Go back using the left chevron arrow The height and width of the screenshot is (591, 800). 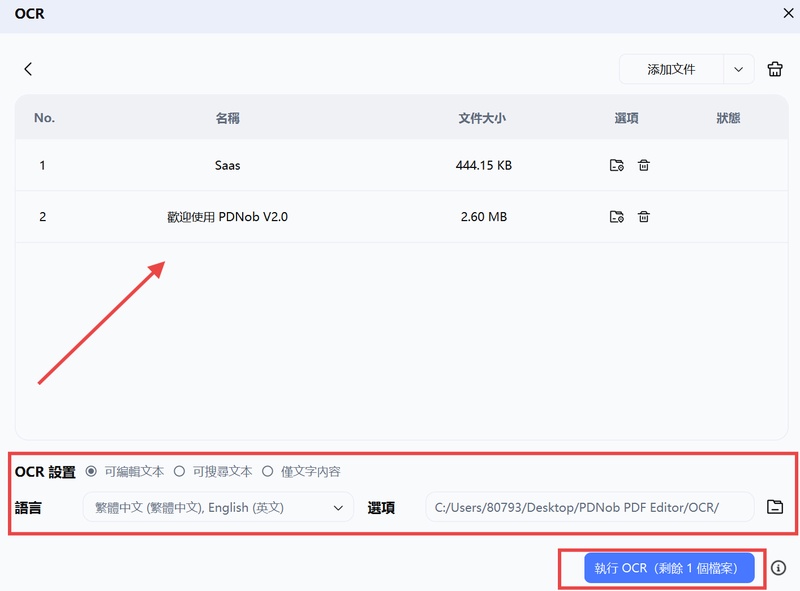pos(28,69)
